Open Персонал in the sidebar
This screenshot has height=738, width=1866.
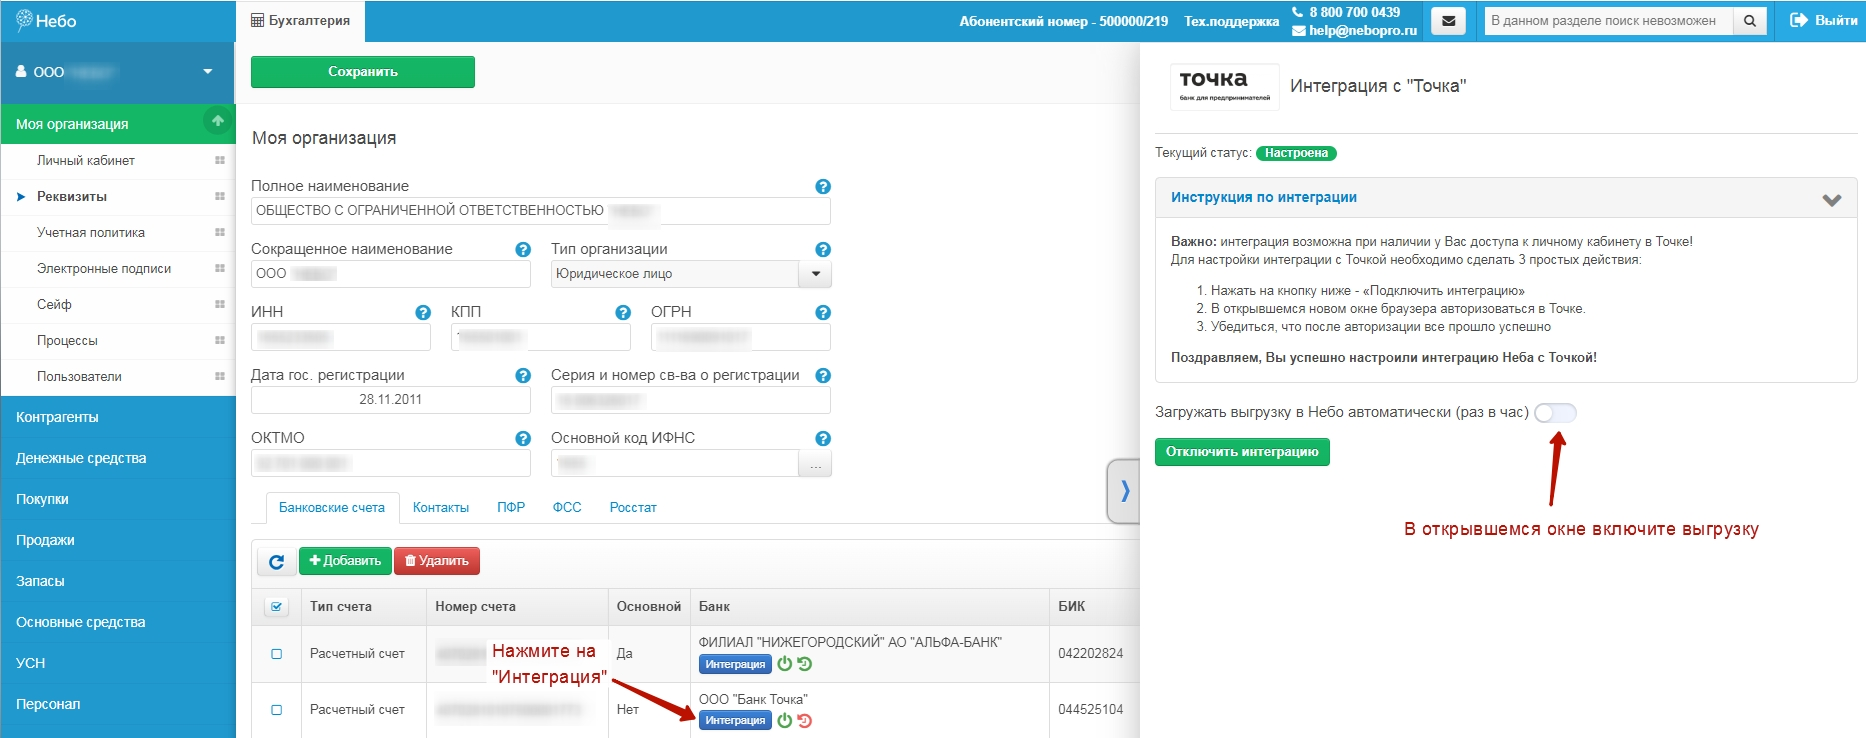[118, 704]
